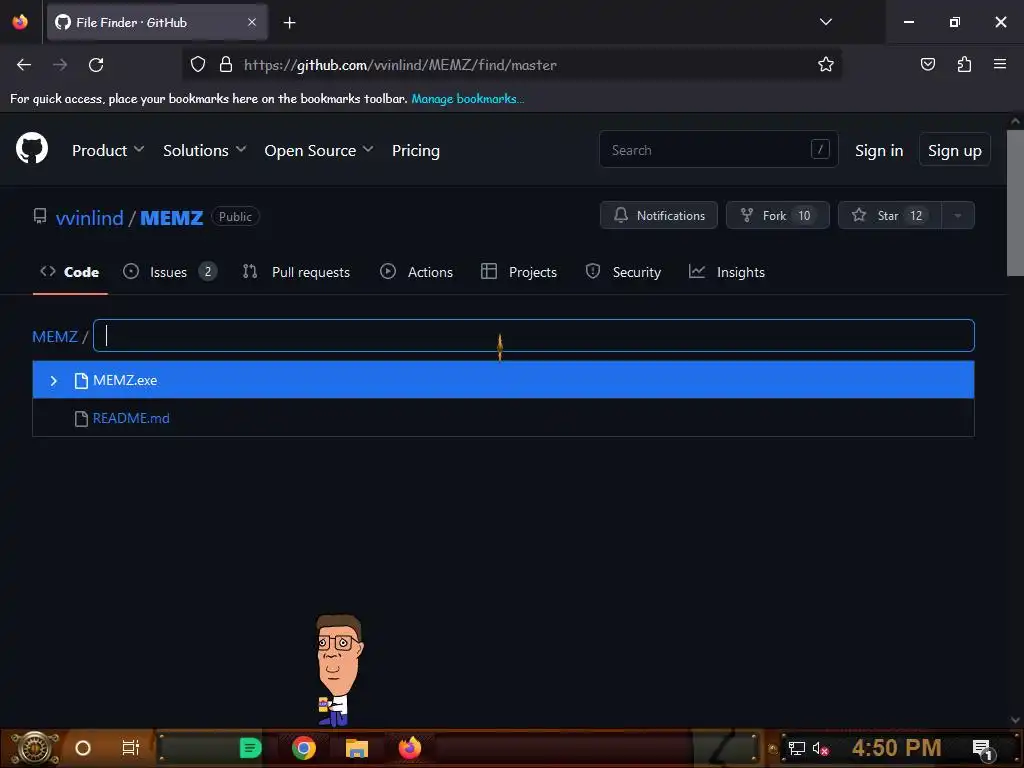Screen dimensions: 1024x768
Task: Expand the Open Source menu
Action: pos(318,150)
